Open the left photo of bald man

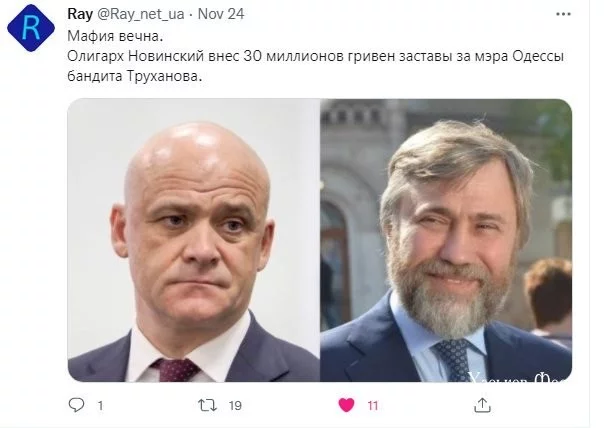(193, 240)
